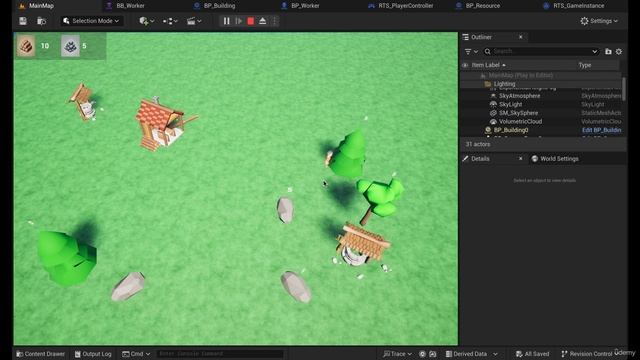
Task: Click the 31 actors status text
Action: click(x=478, y=144)
